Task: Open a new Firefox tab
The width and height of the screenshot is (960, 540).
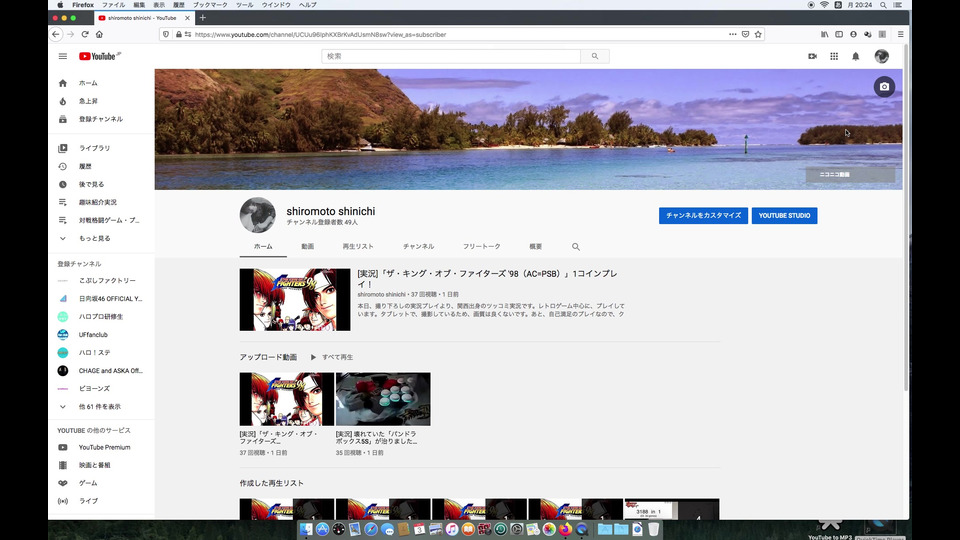Action: pos(203,18)
